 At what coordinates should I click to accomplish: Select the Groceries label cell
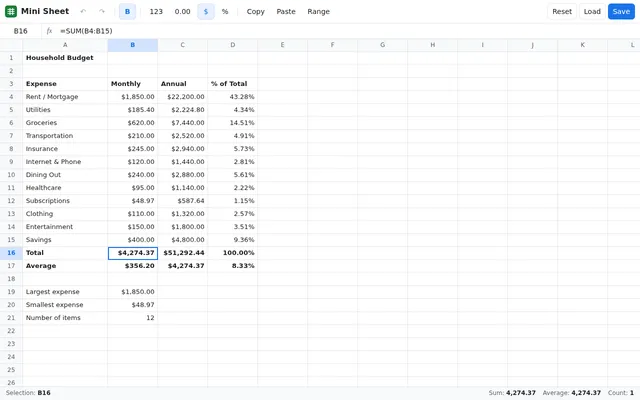pyautogui.click(x=65, y=123)
